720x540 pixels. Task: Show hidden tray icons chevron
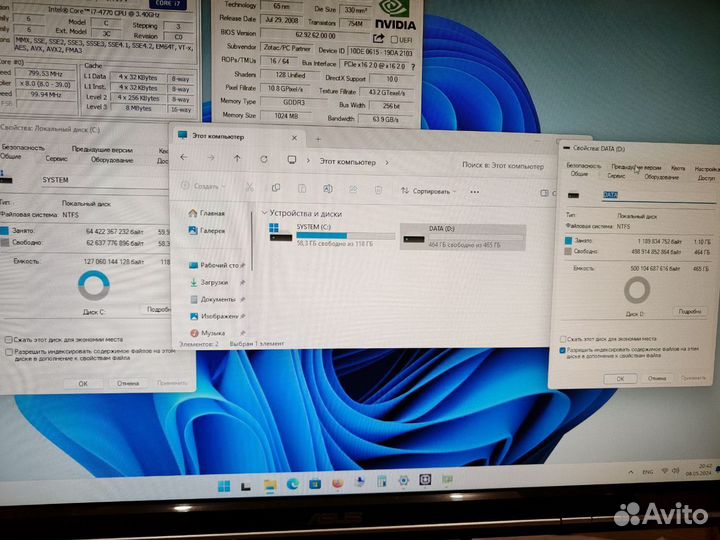coord(631,472)
